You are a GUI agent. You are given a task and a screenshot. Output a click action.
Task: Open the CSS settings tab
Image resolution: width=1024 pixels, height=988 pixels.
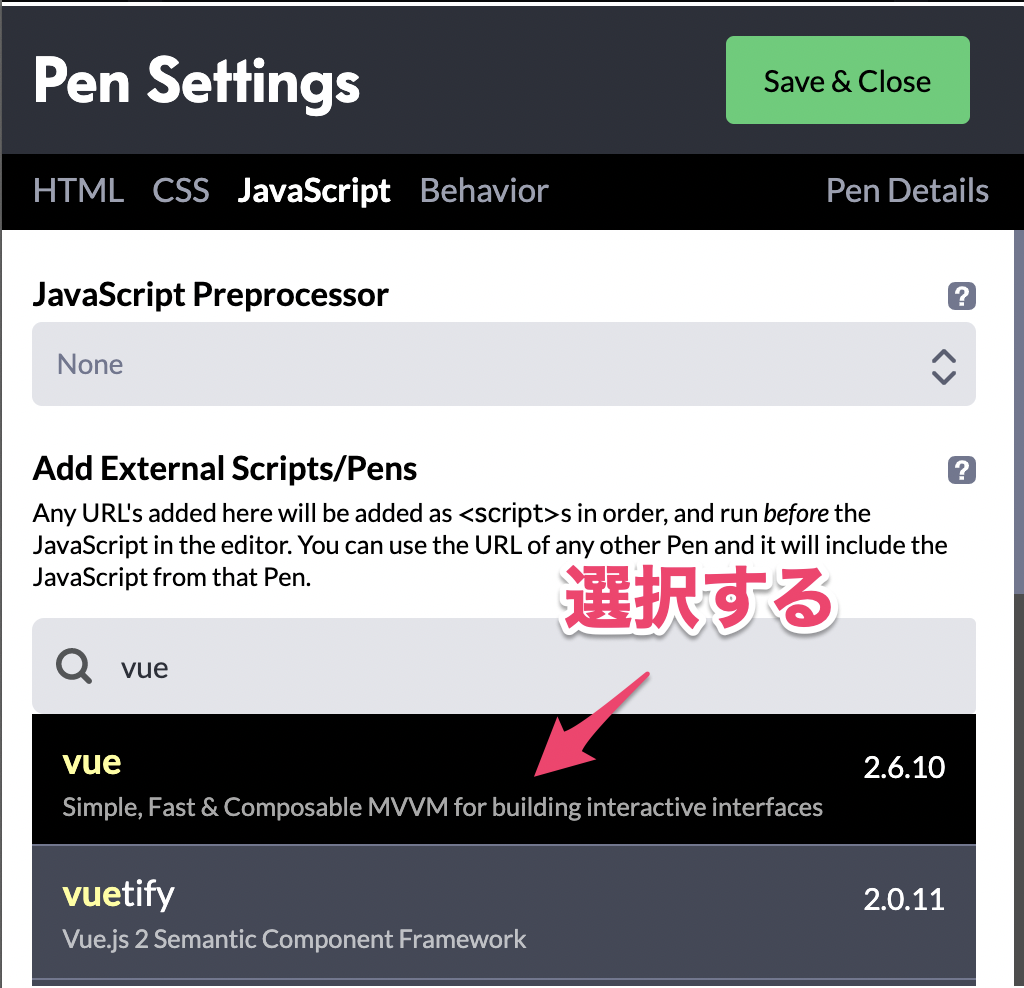pyautogui.click(x=181, y=191)
